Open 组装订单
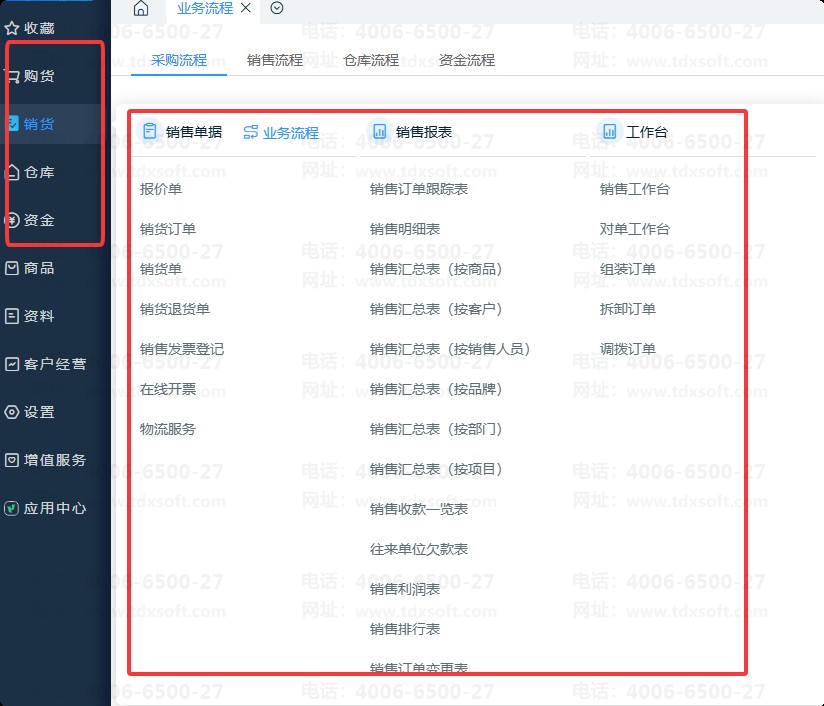Viewport: 824px width, 706px height. [628, 269]
